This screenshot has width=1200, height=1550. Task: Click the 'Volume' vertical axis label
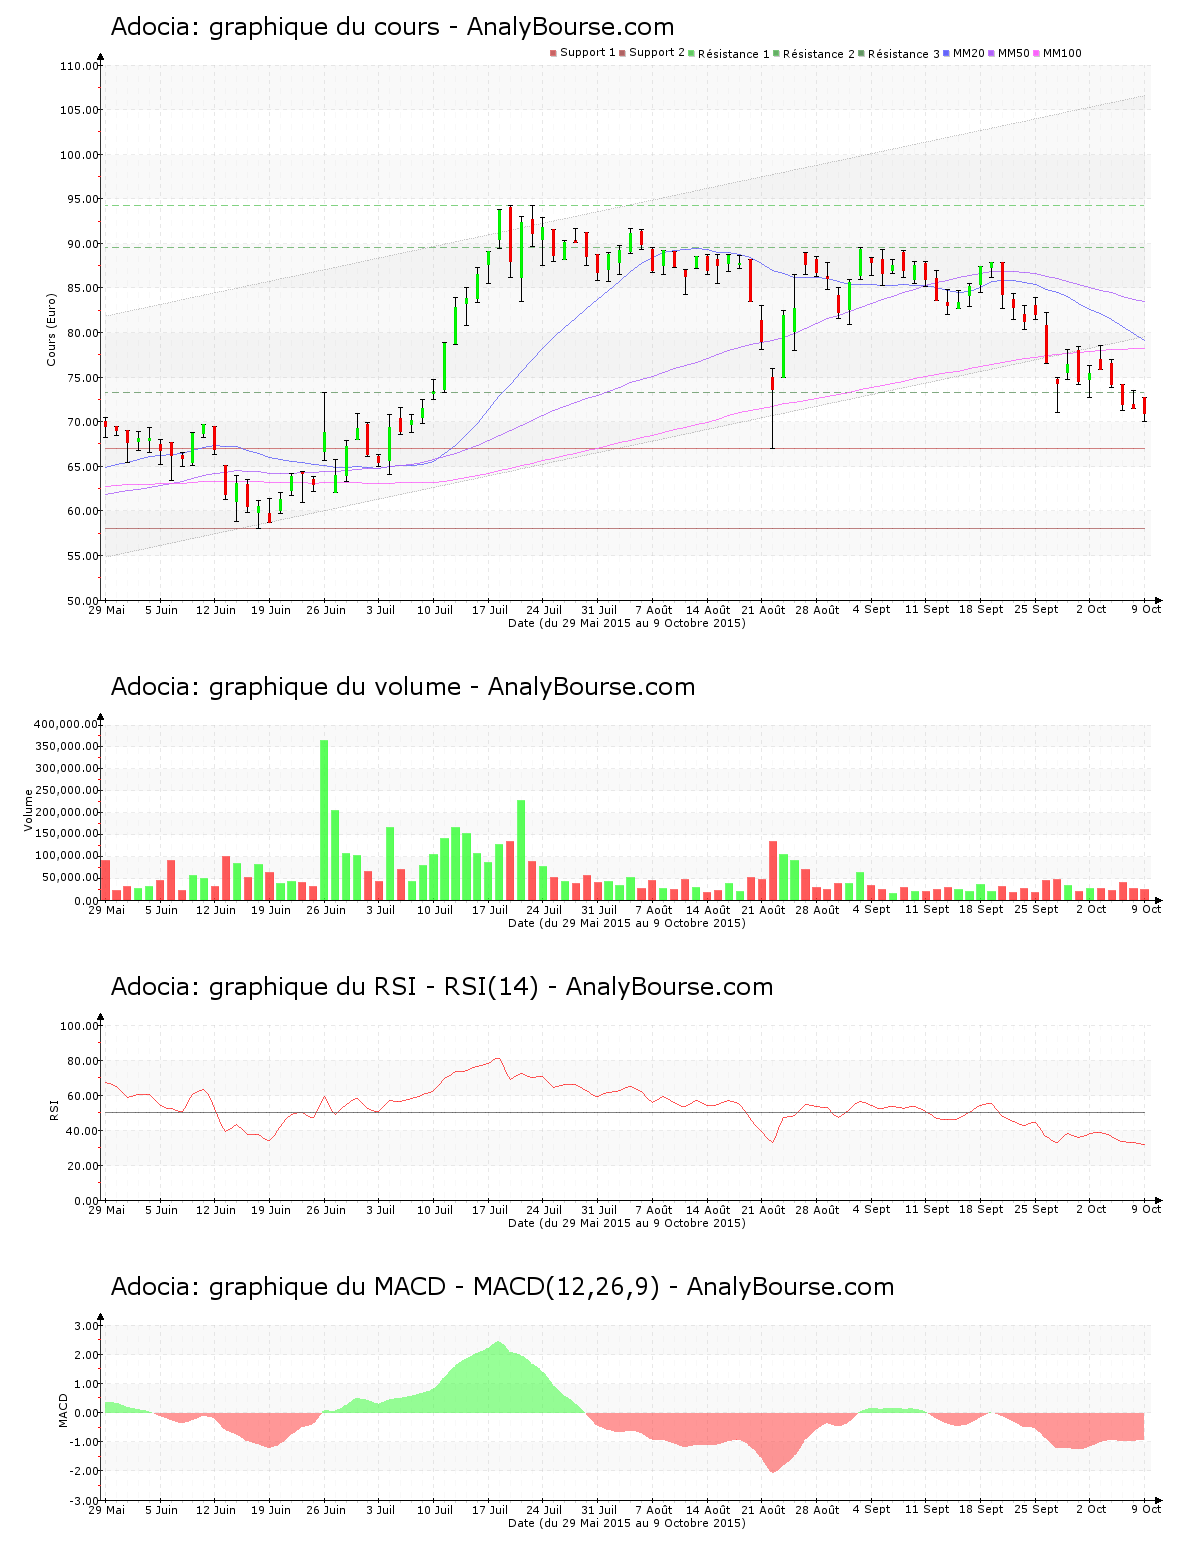point(29,811)
